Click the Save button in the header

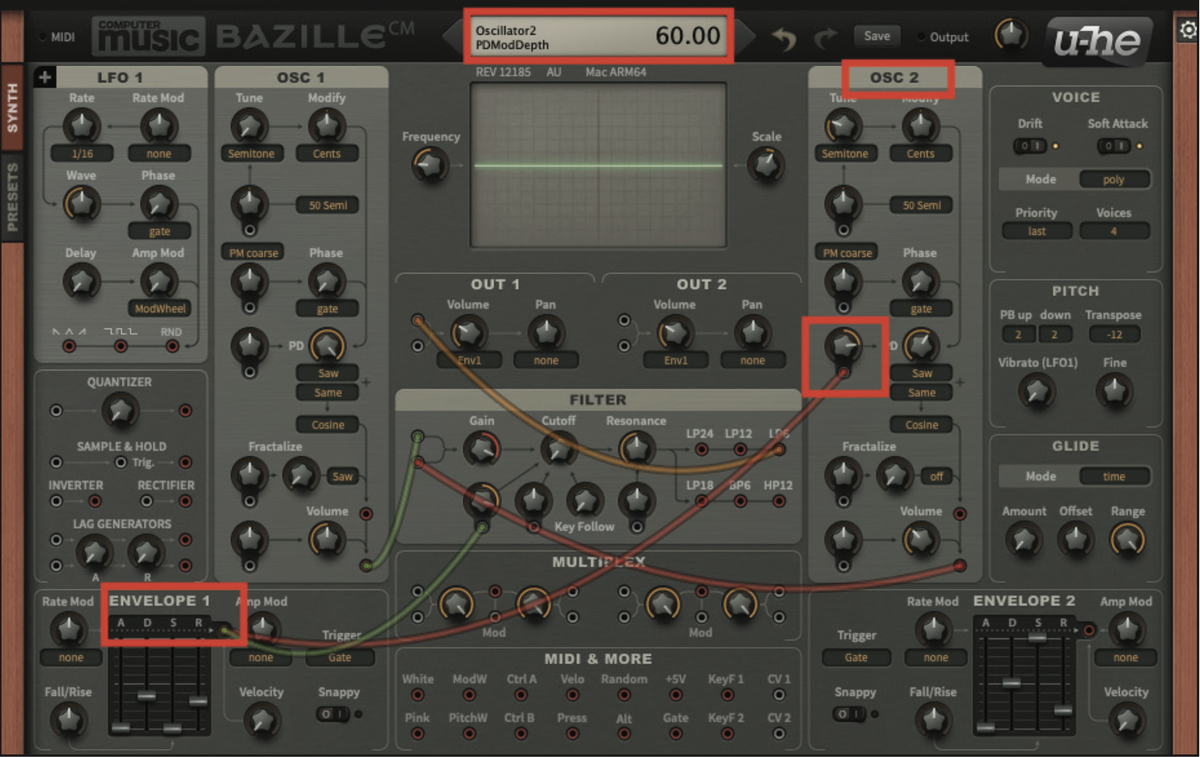coord(877,34)
